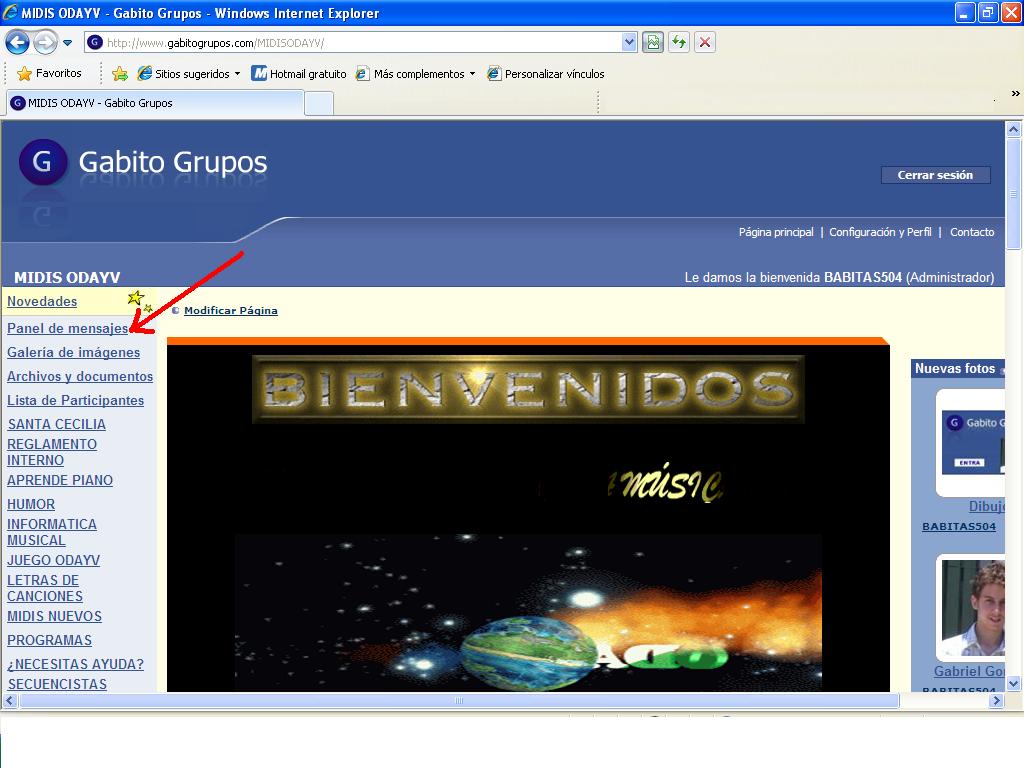1024x768 pixels.
Task: Click the URL address input field
Action: 360,42
